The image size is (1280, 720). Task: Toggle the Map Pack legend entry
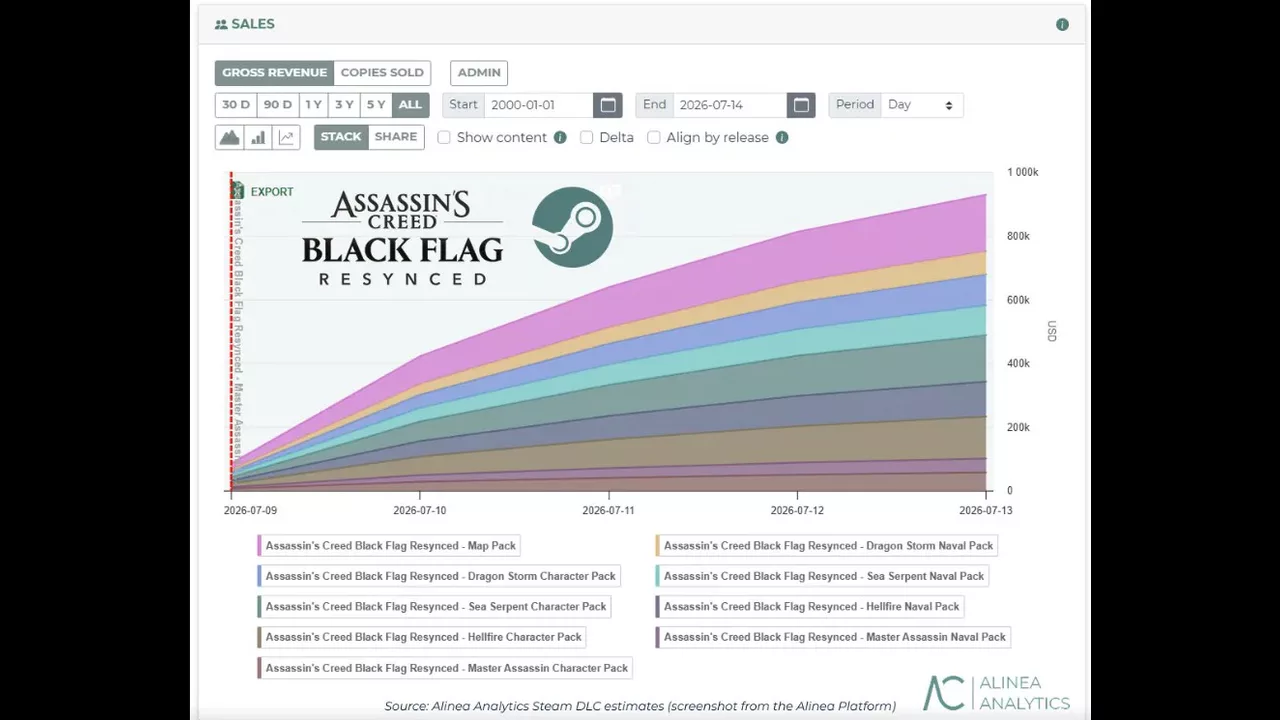(390, 546)
